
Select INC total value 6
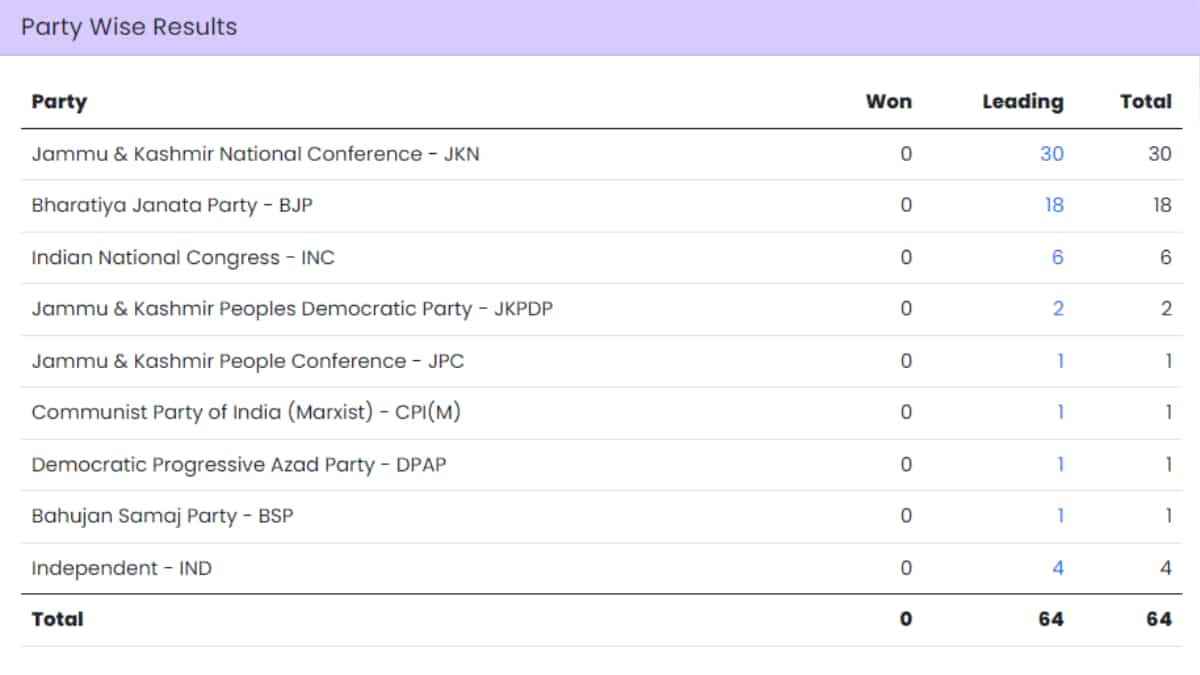pos(1165,258)
